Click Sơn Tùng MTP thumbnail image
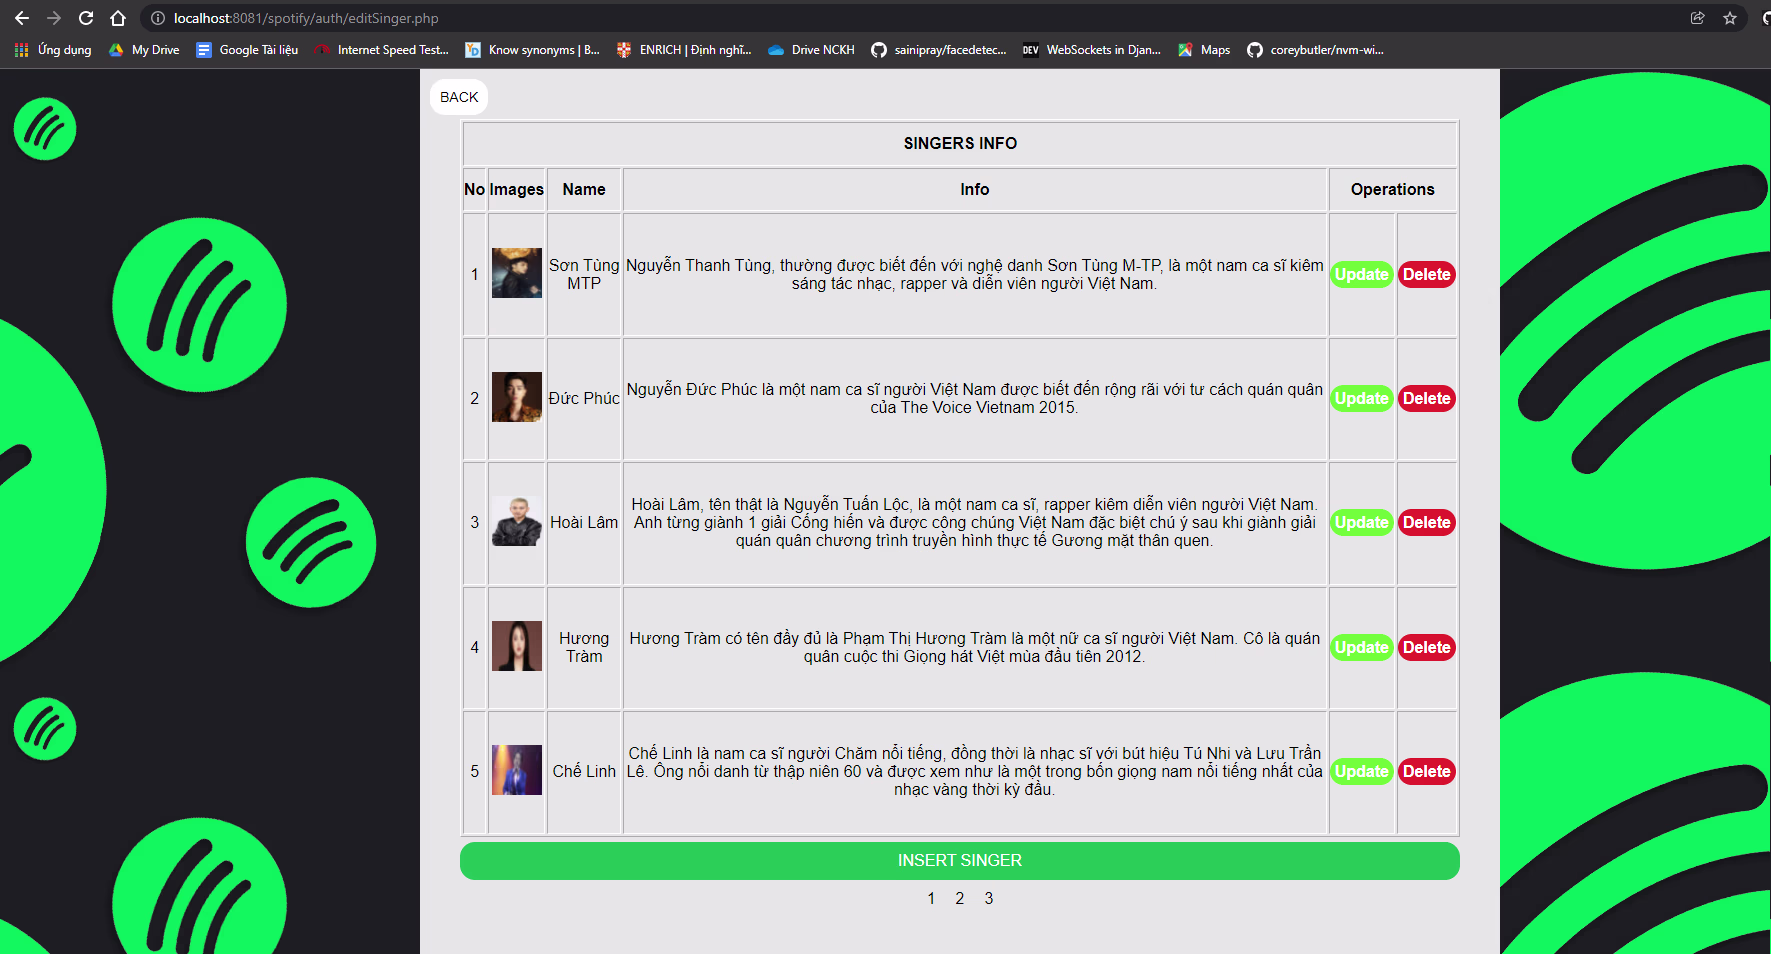The image size is (1771, 954). (517, 273)
